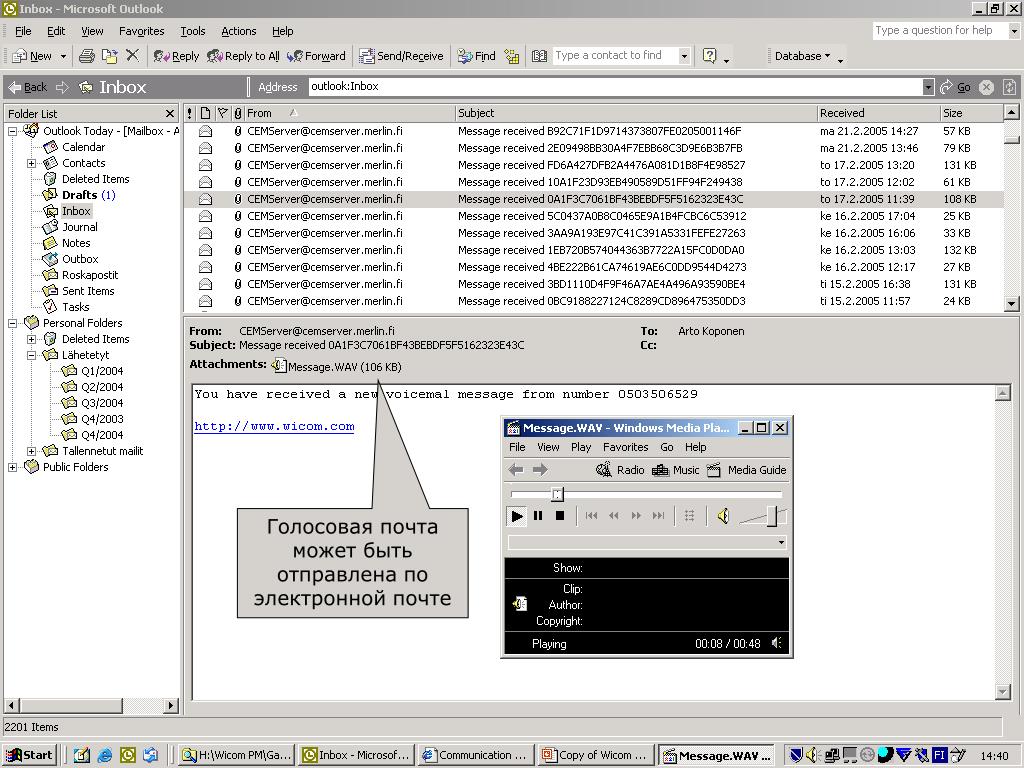1024x768 pixels.
Task: Toggle the Media Player playlist view button
Action: [690, 516]
